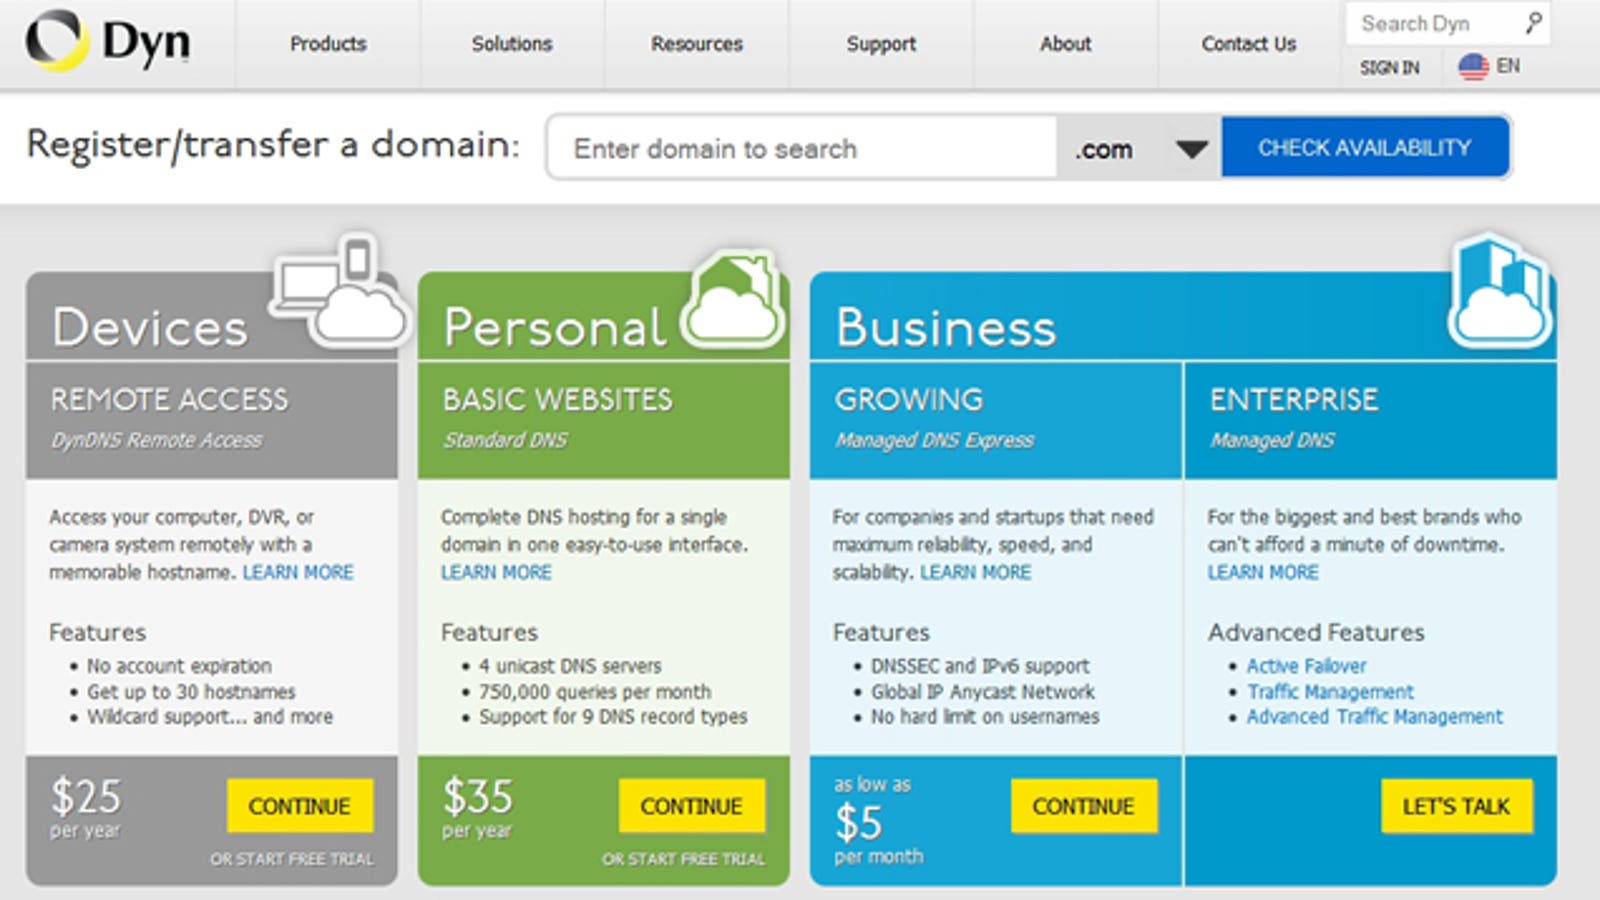The width and height of the screenshot is (1600, 900).
Task: Start free trial under Basic Websites
Action: tap(683, 859)
